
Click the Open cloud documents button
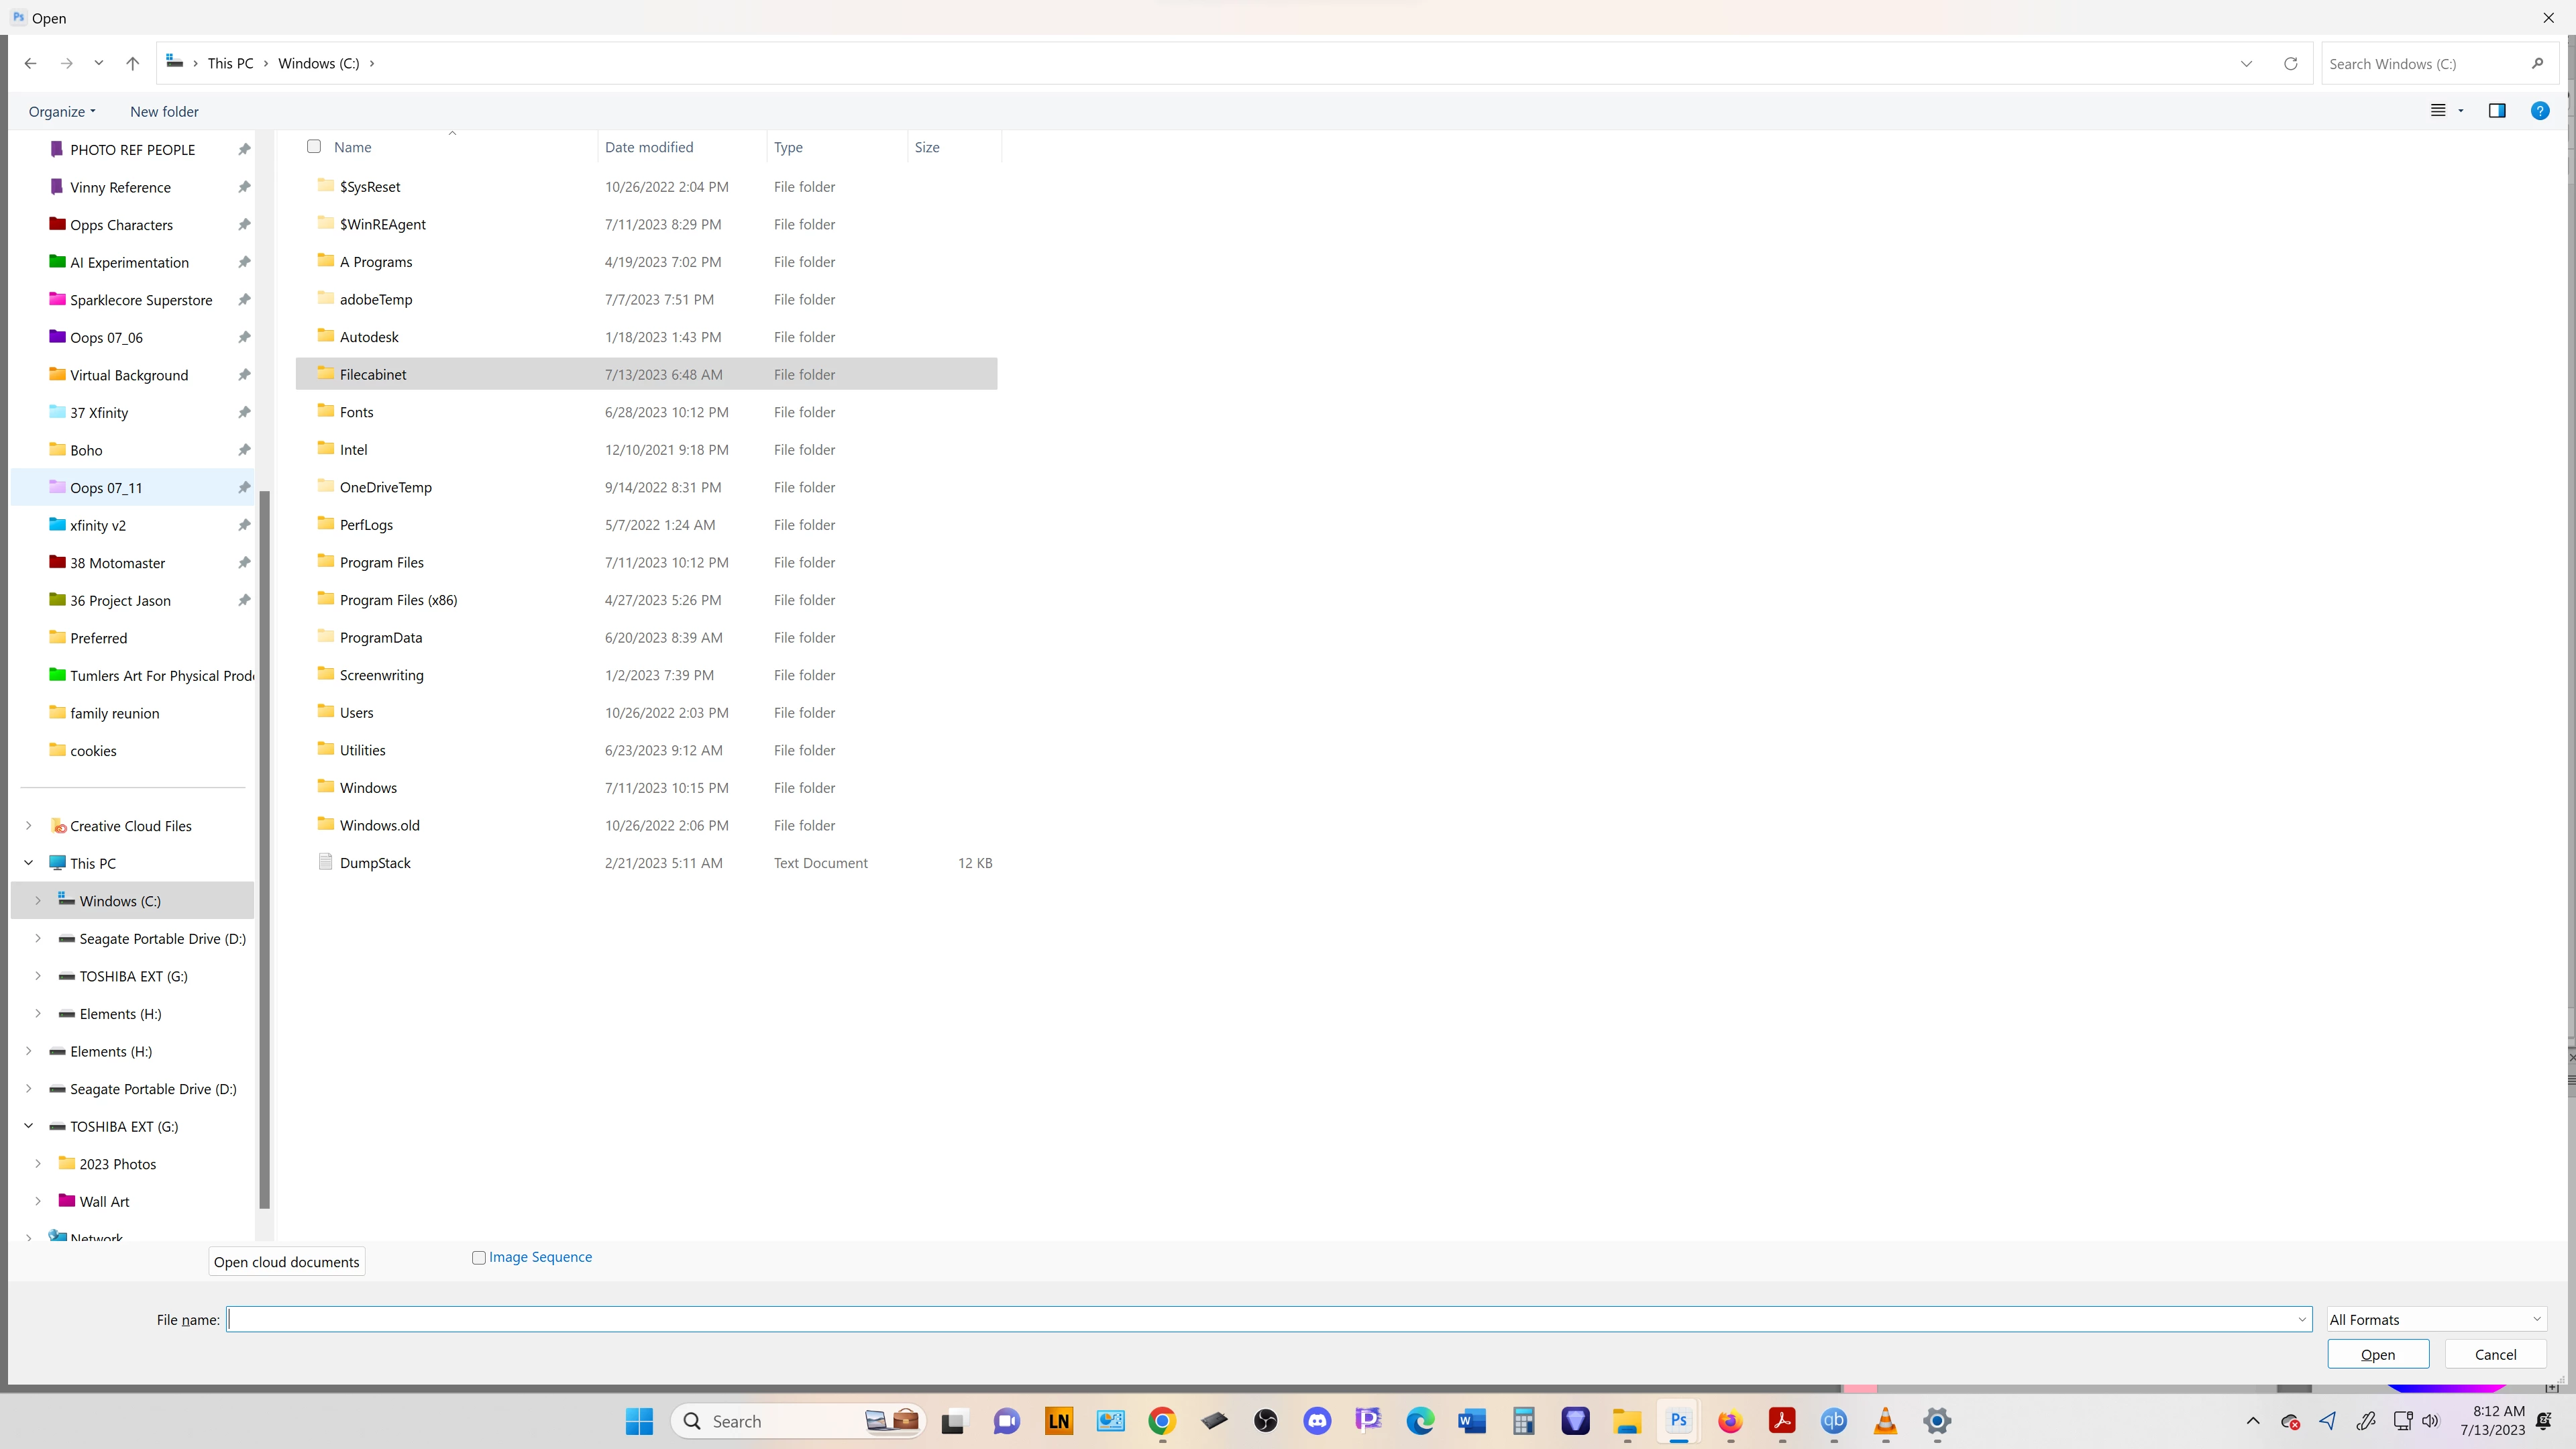286,1262
